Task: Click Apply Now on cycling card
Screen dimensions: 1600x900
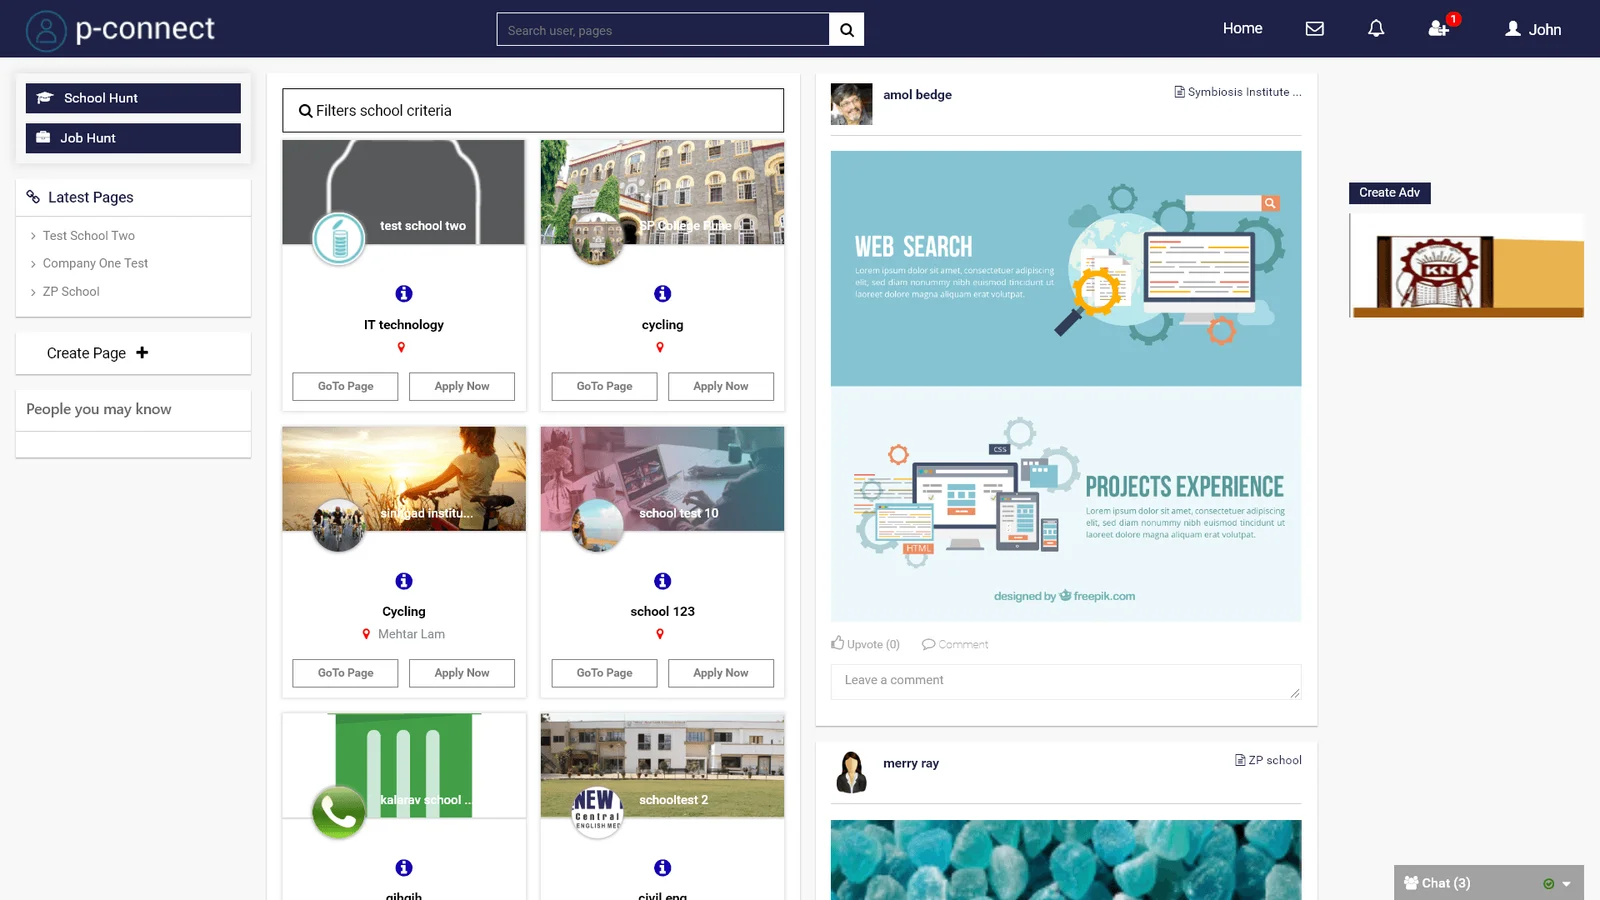Action: (x=721, y=386)
